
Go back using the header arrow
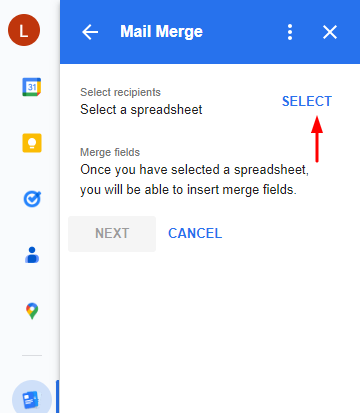point(90,32)
